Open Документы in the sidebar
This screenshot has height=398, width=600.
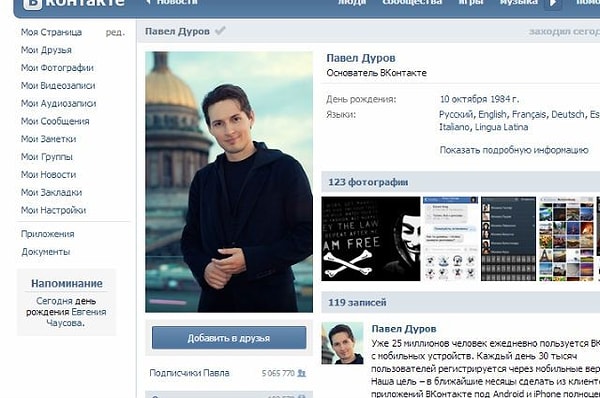click(46, 252)
